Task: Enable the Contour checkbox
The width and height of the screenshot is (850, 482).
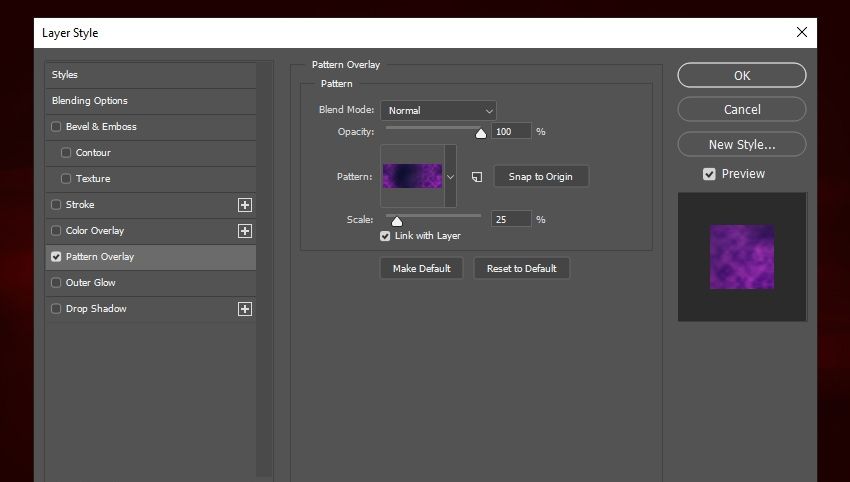Action: click(x=66, y=152)
